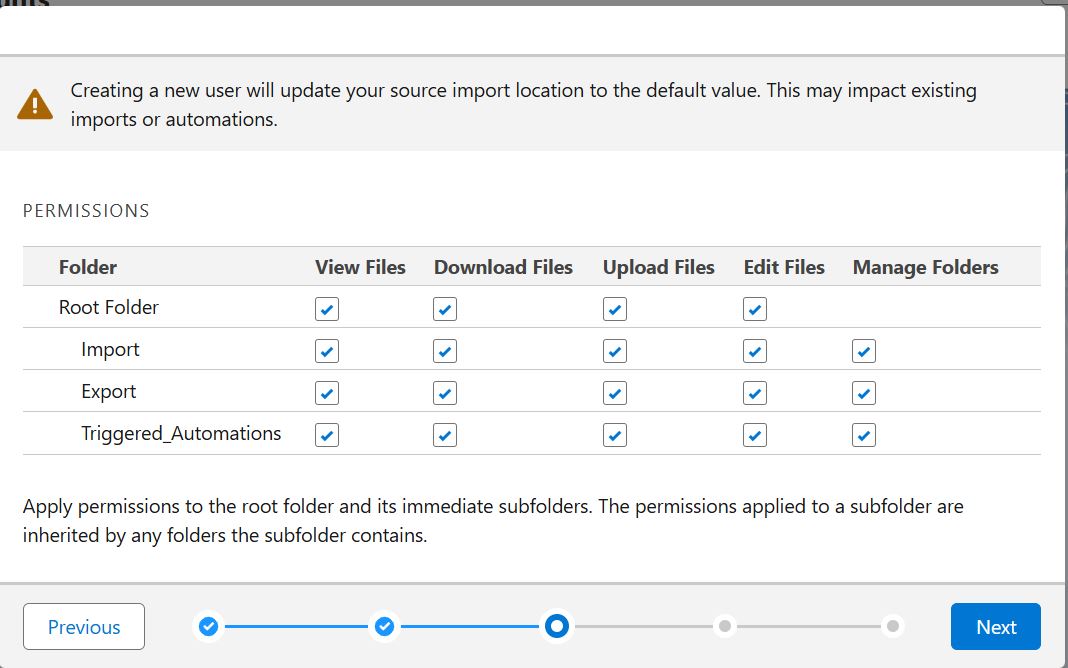Click the Next button
This screenshot has width=1068, height=668.
(995, 626)
